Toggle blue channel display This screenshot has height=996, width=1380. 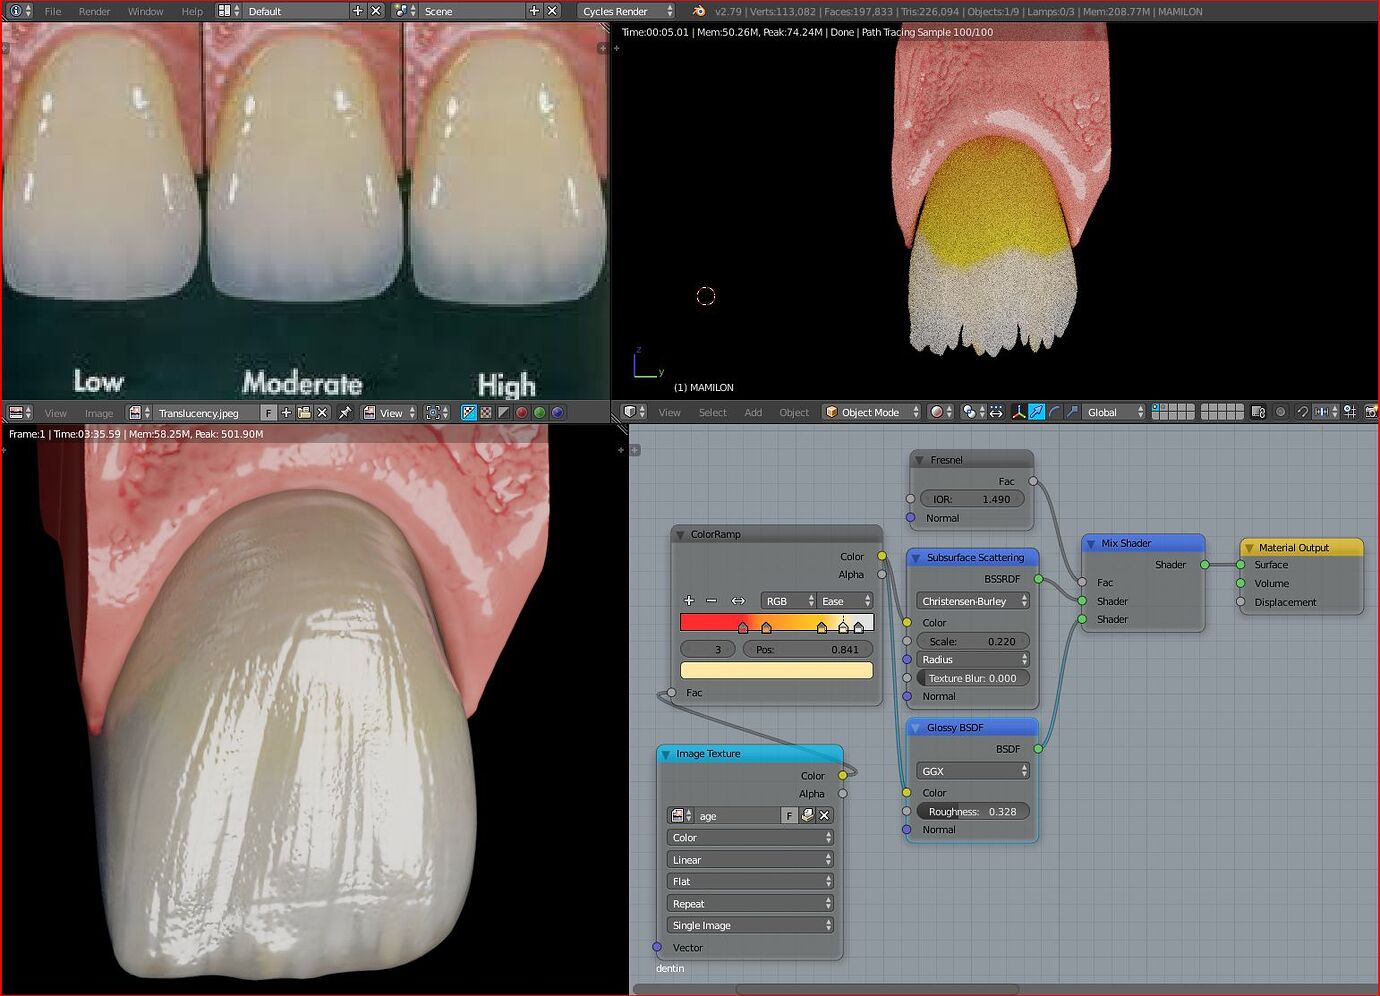[x=558, y=412]
